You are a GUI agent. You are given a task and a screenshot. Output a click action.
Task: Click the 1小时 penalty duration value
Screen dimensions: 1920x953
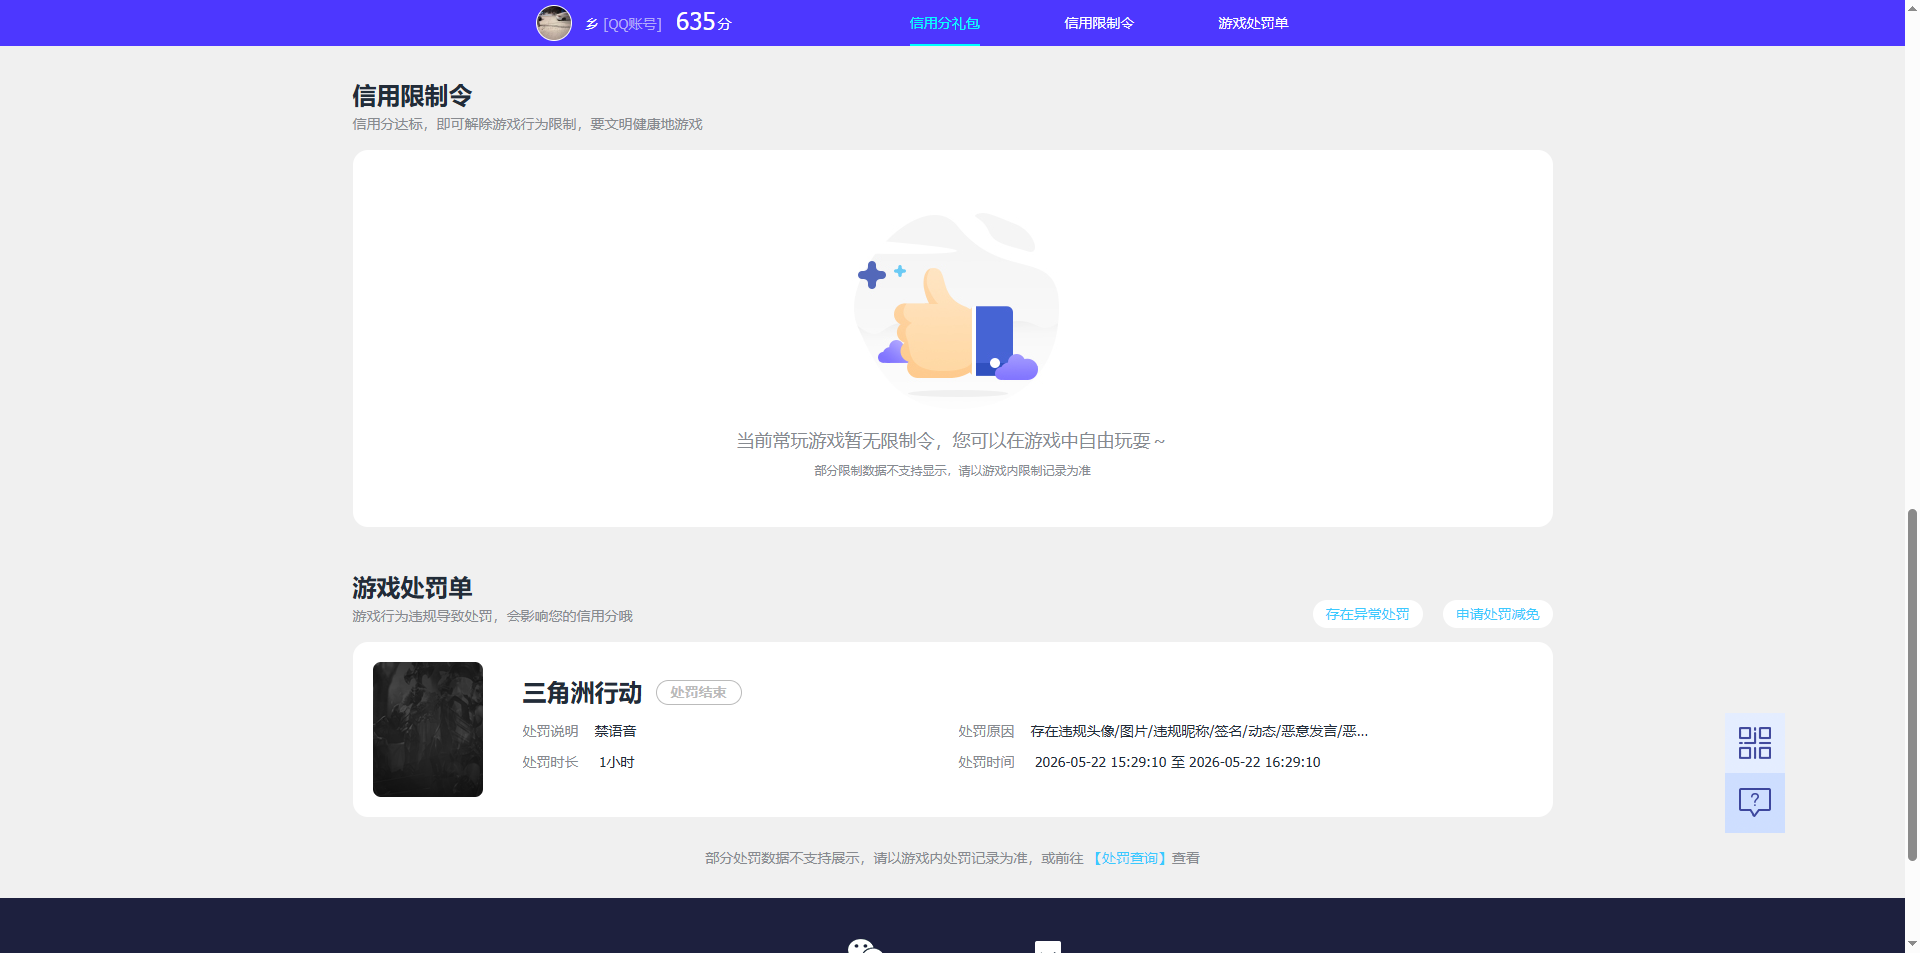(616, 762)
